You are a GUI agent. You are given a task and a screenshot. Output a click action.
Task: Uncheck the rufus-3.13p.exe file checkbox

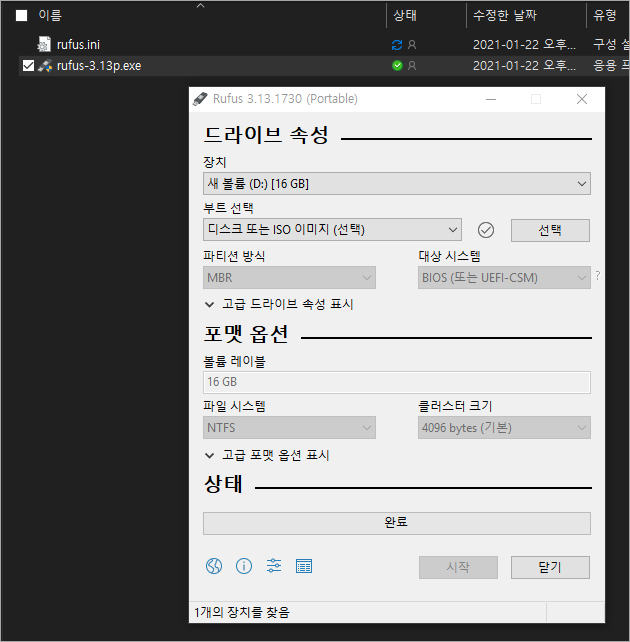coord(28,66)
